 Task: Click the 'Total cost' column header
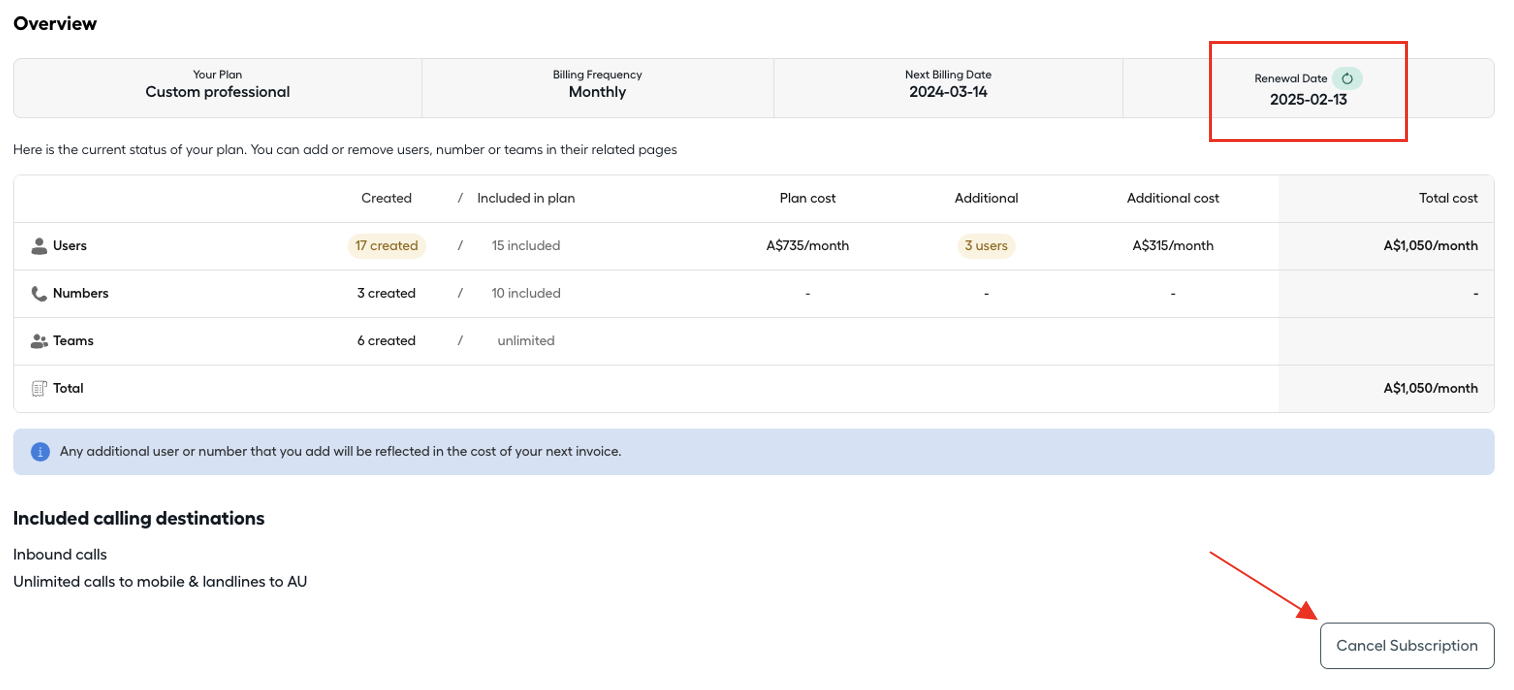(x=1448, y=198)
